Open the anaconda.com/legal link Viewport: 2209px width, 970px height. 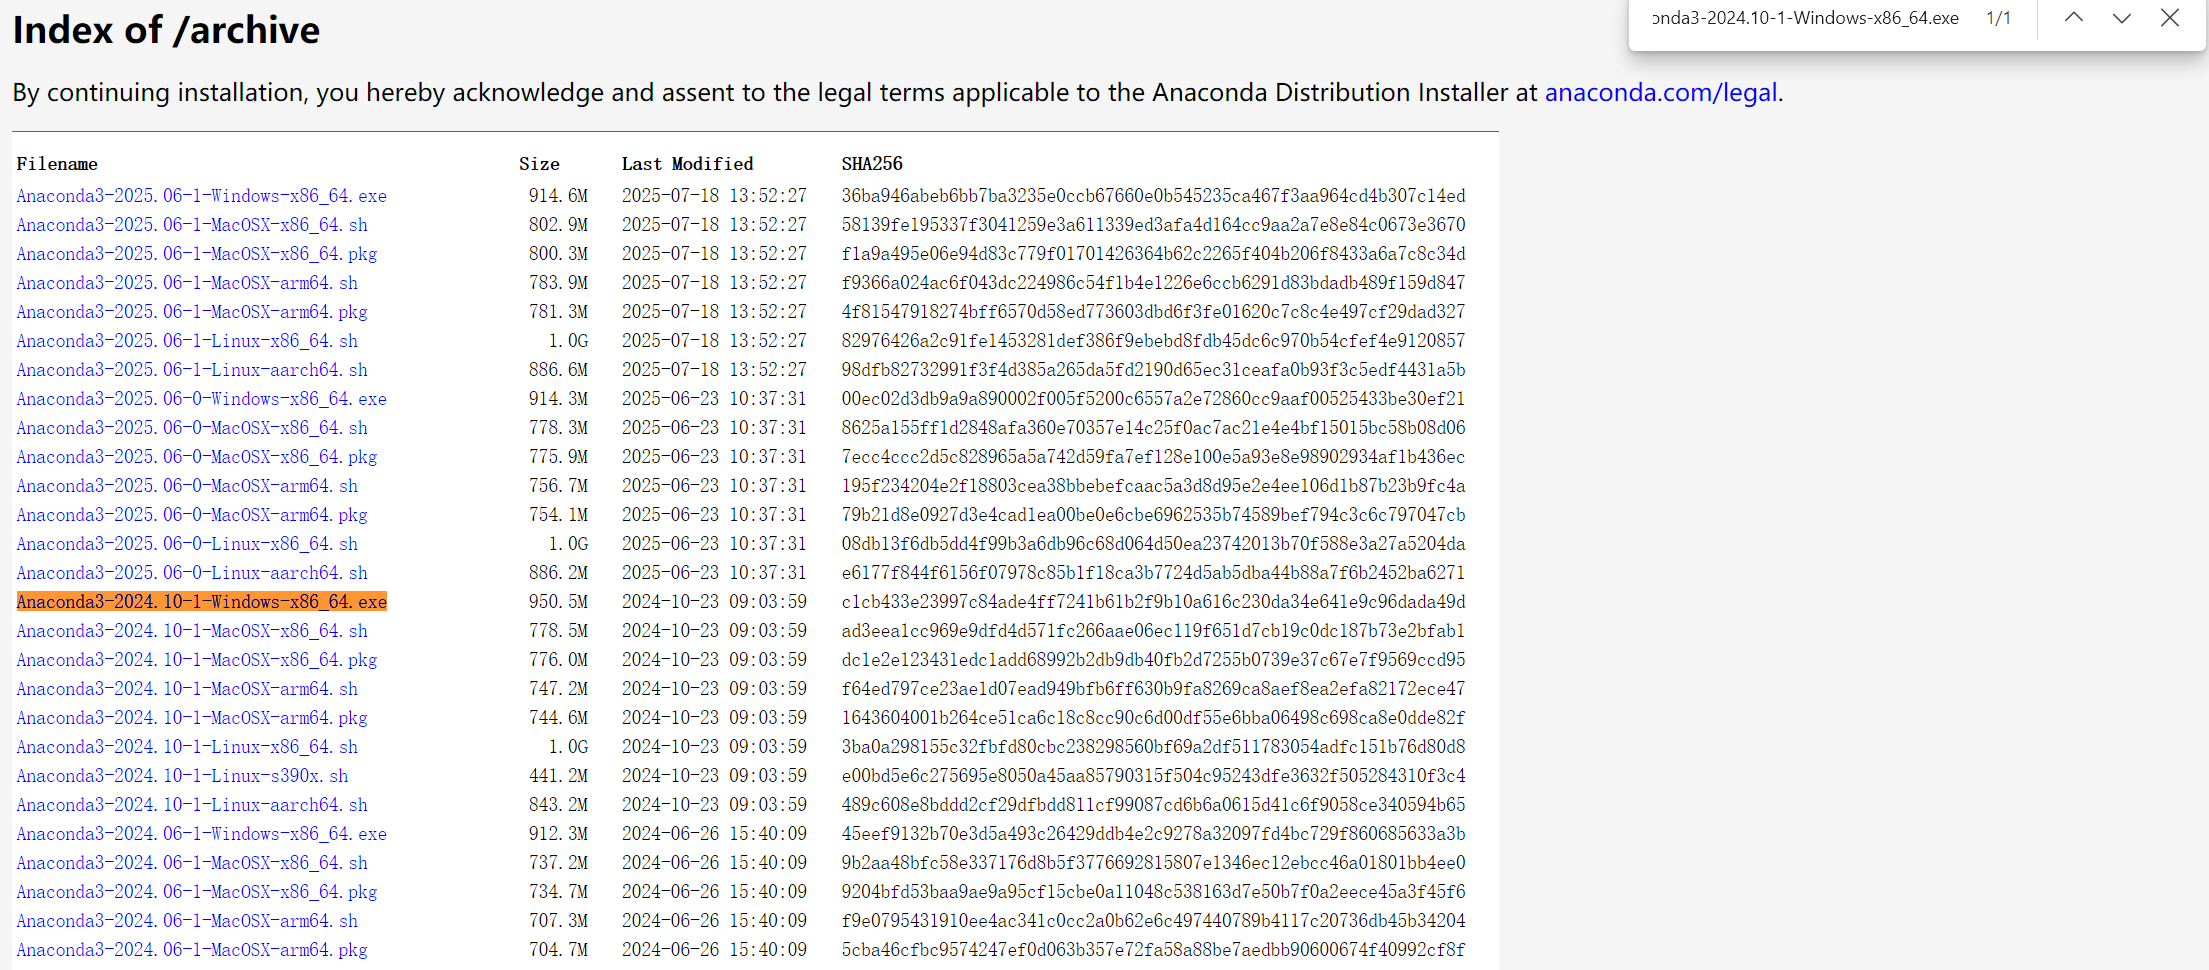(1661, 92)
